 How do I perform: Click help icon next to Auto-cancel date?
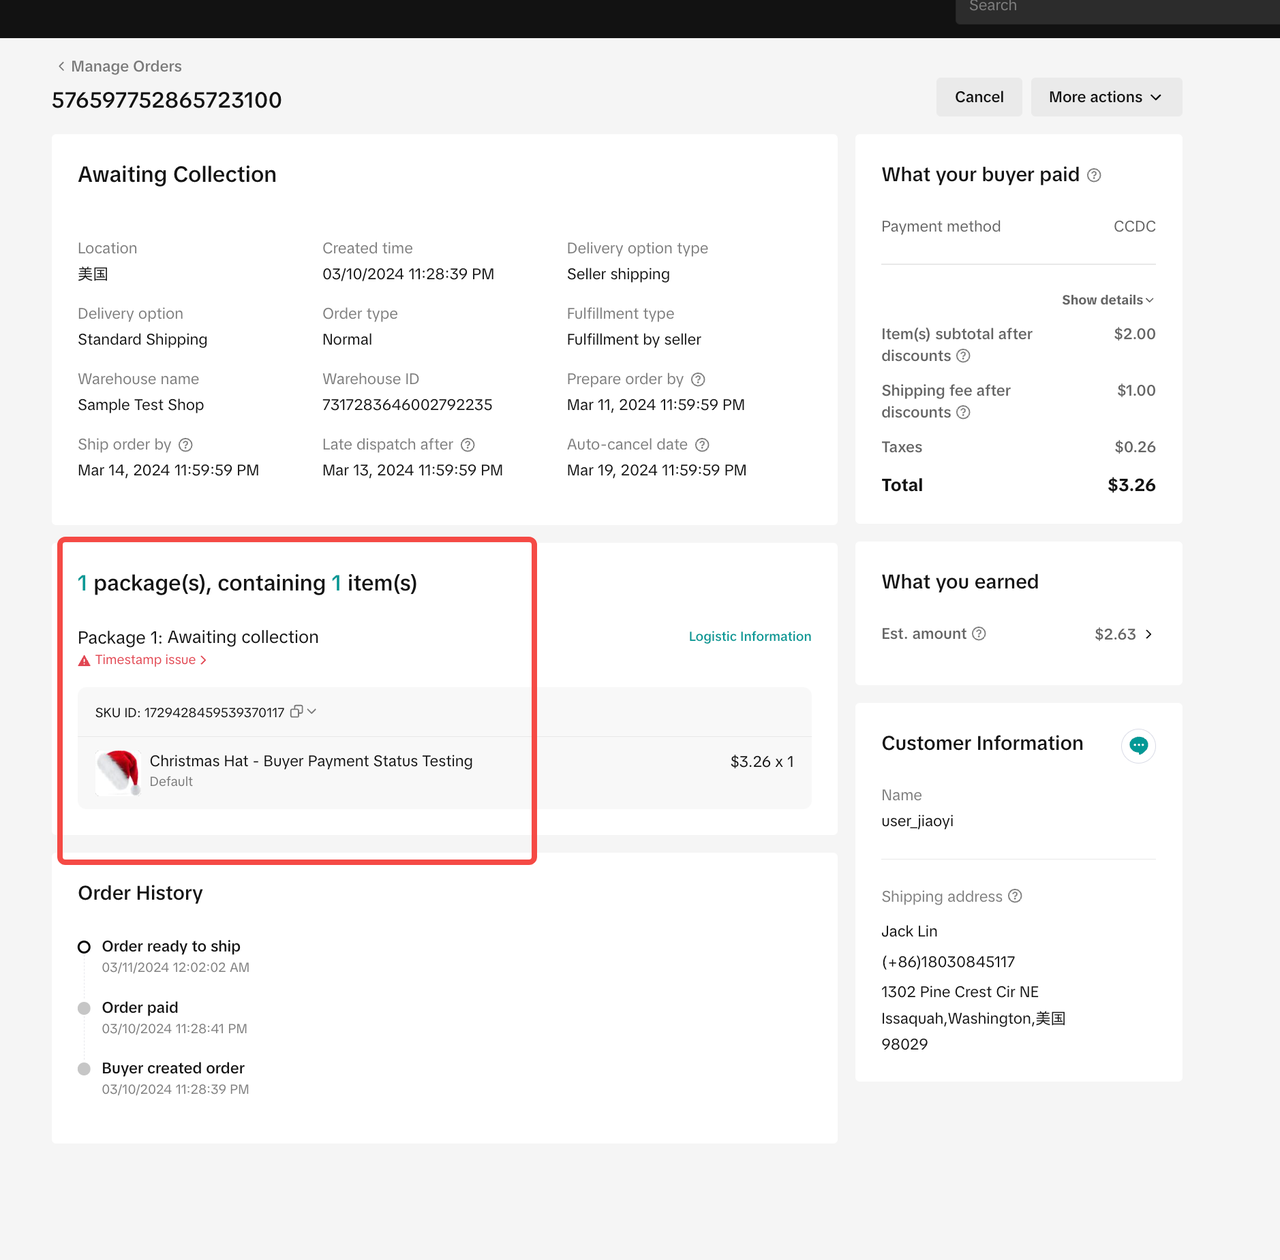(702, 445)
